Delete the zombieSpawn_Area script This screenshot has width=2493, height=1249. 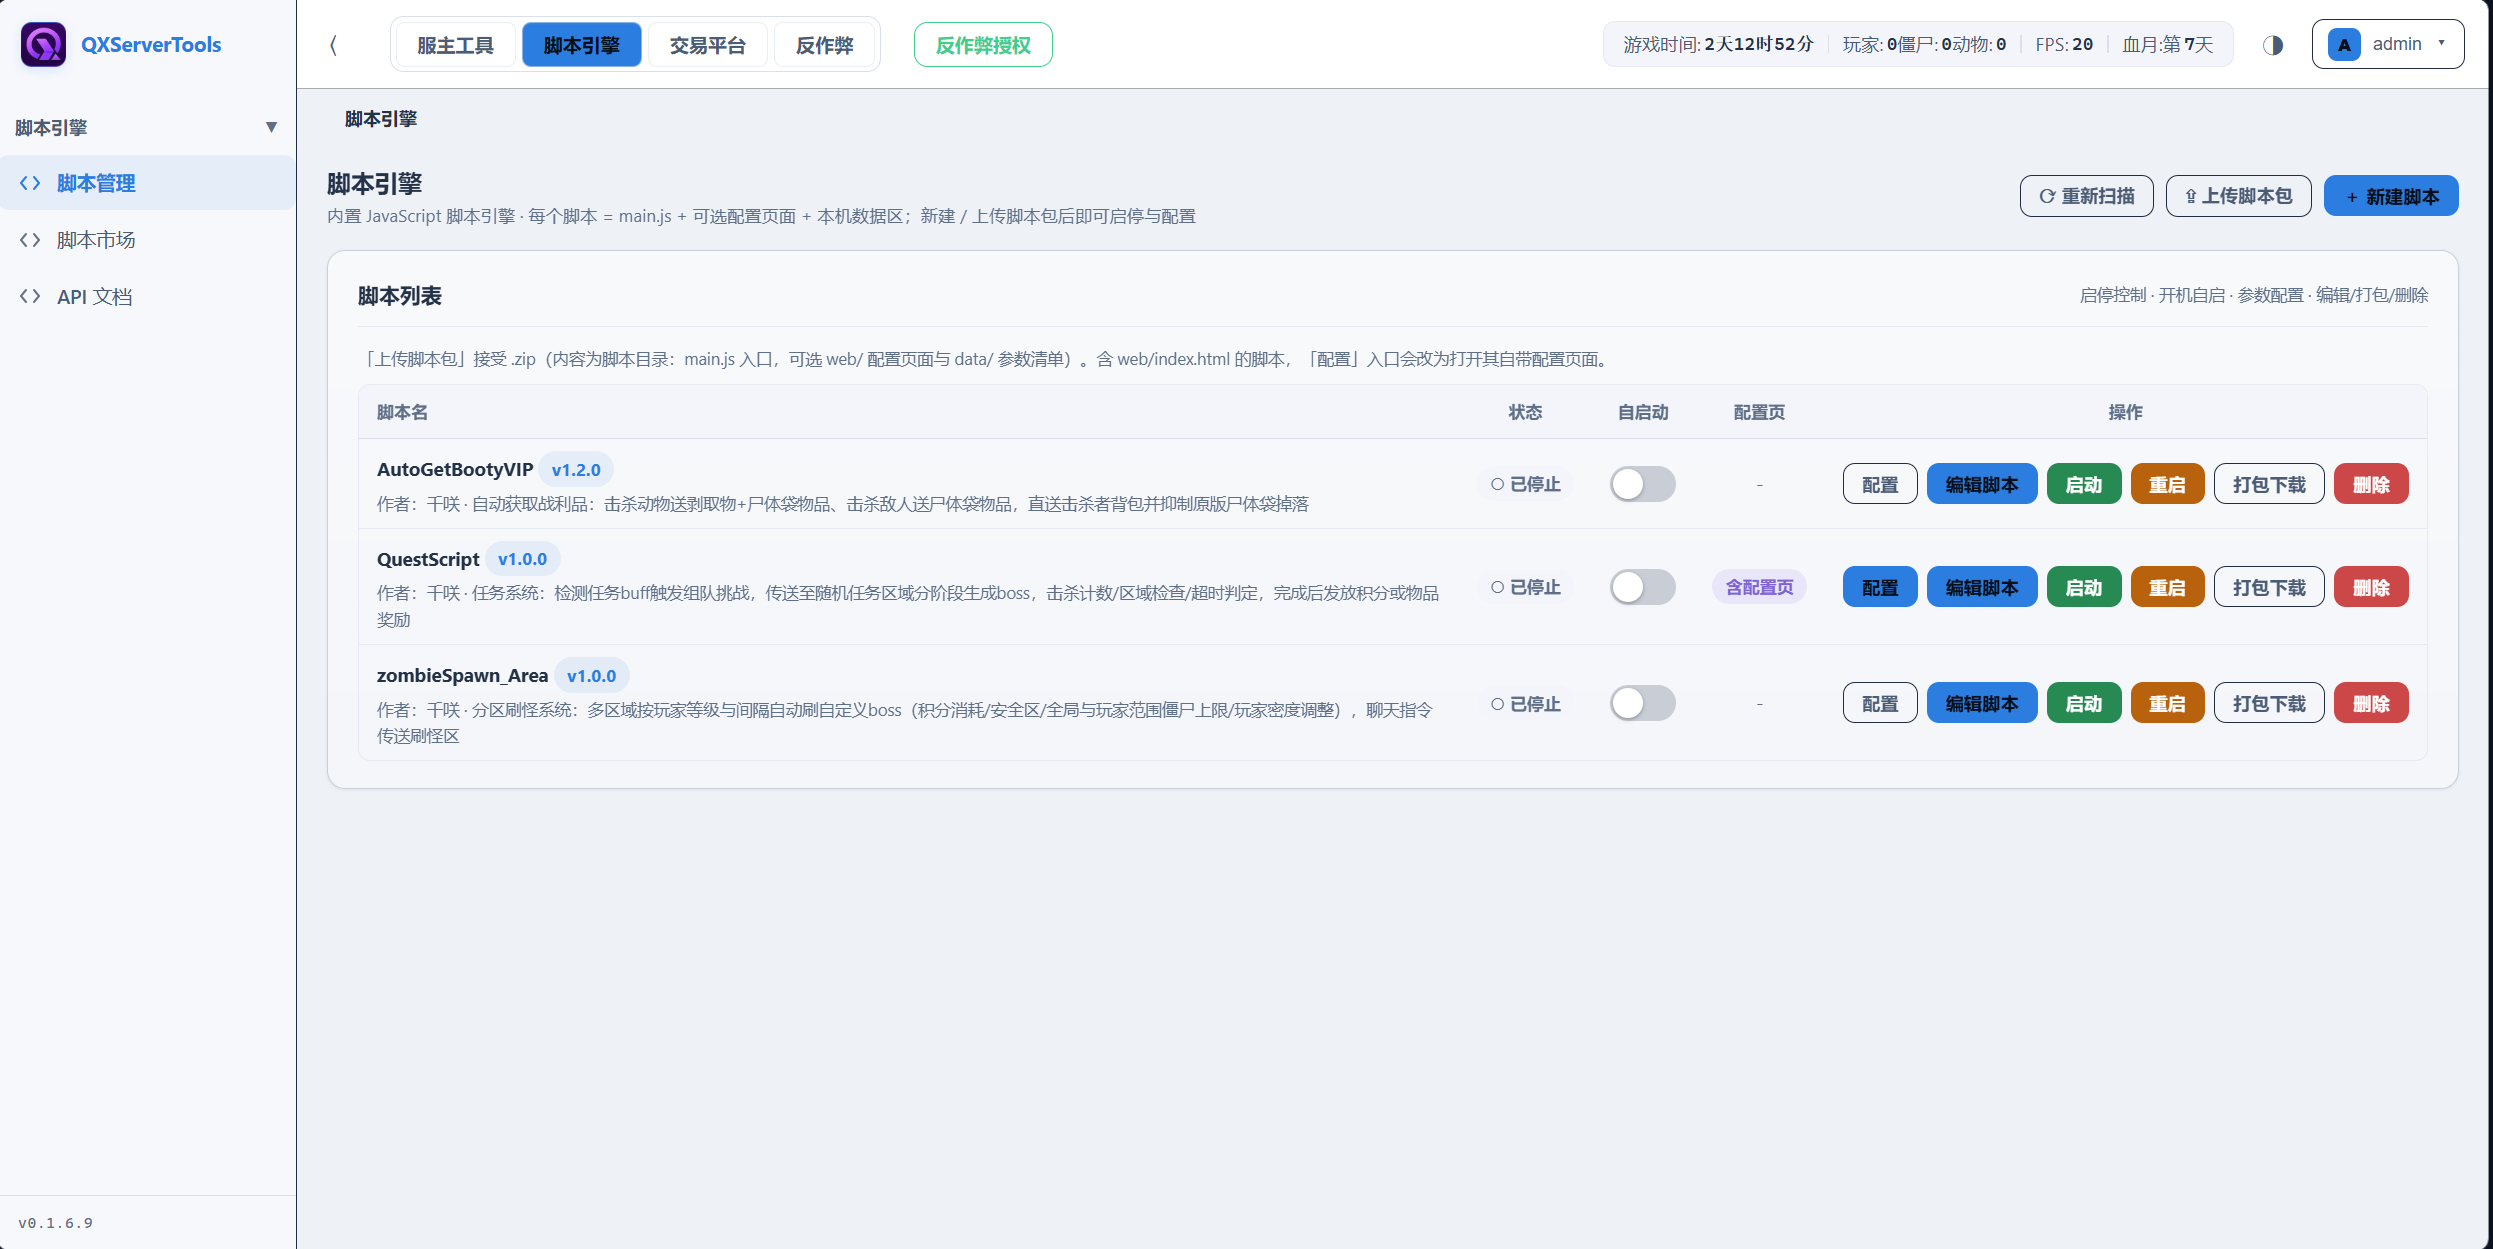pyautogui.click(x=2370, y=703)
